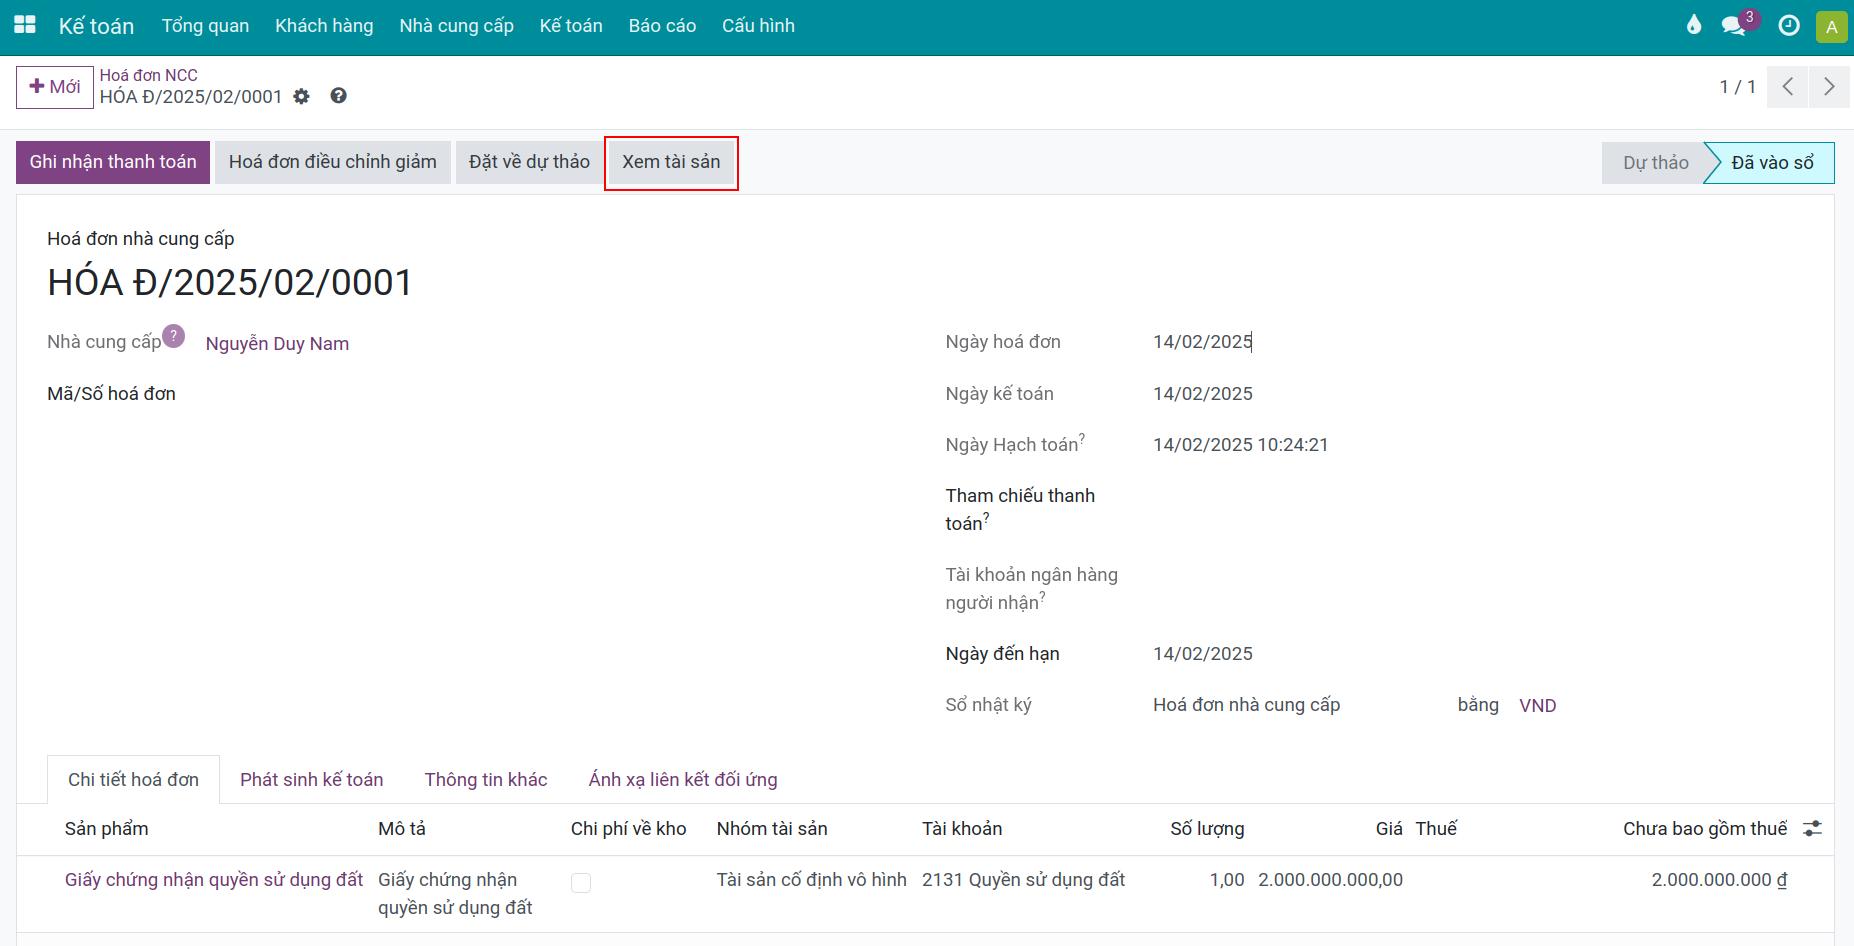
Task: Click the help question mark icon
Action: point(339,96)
